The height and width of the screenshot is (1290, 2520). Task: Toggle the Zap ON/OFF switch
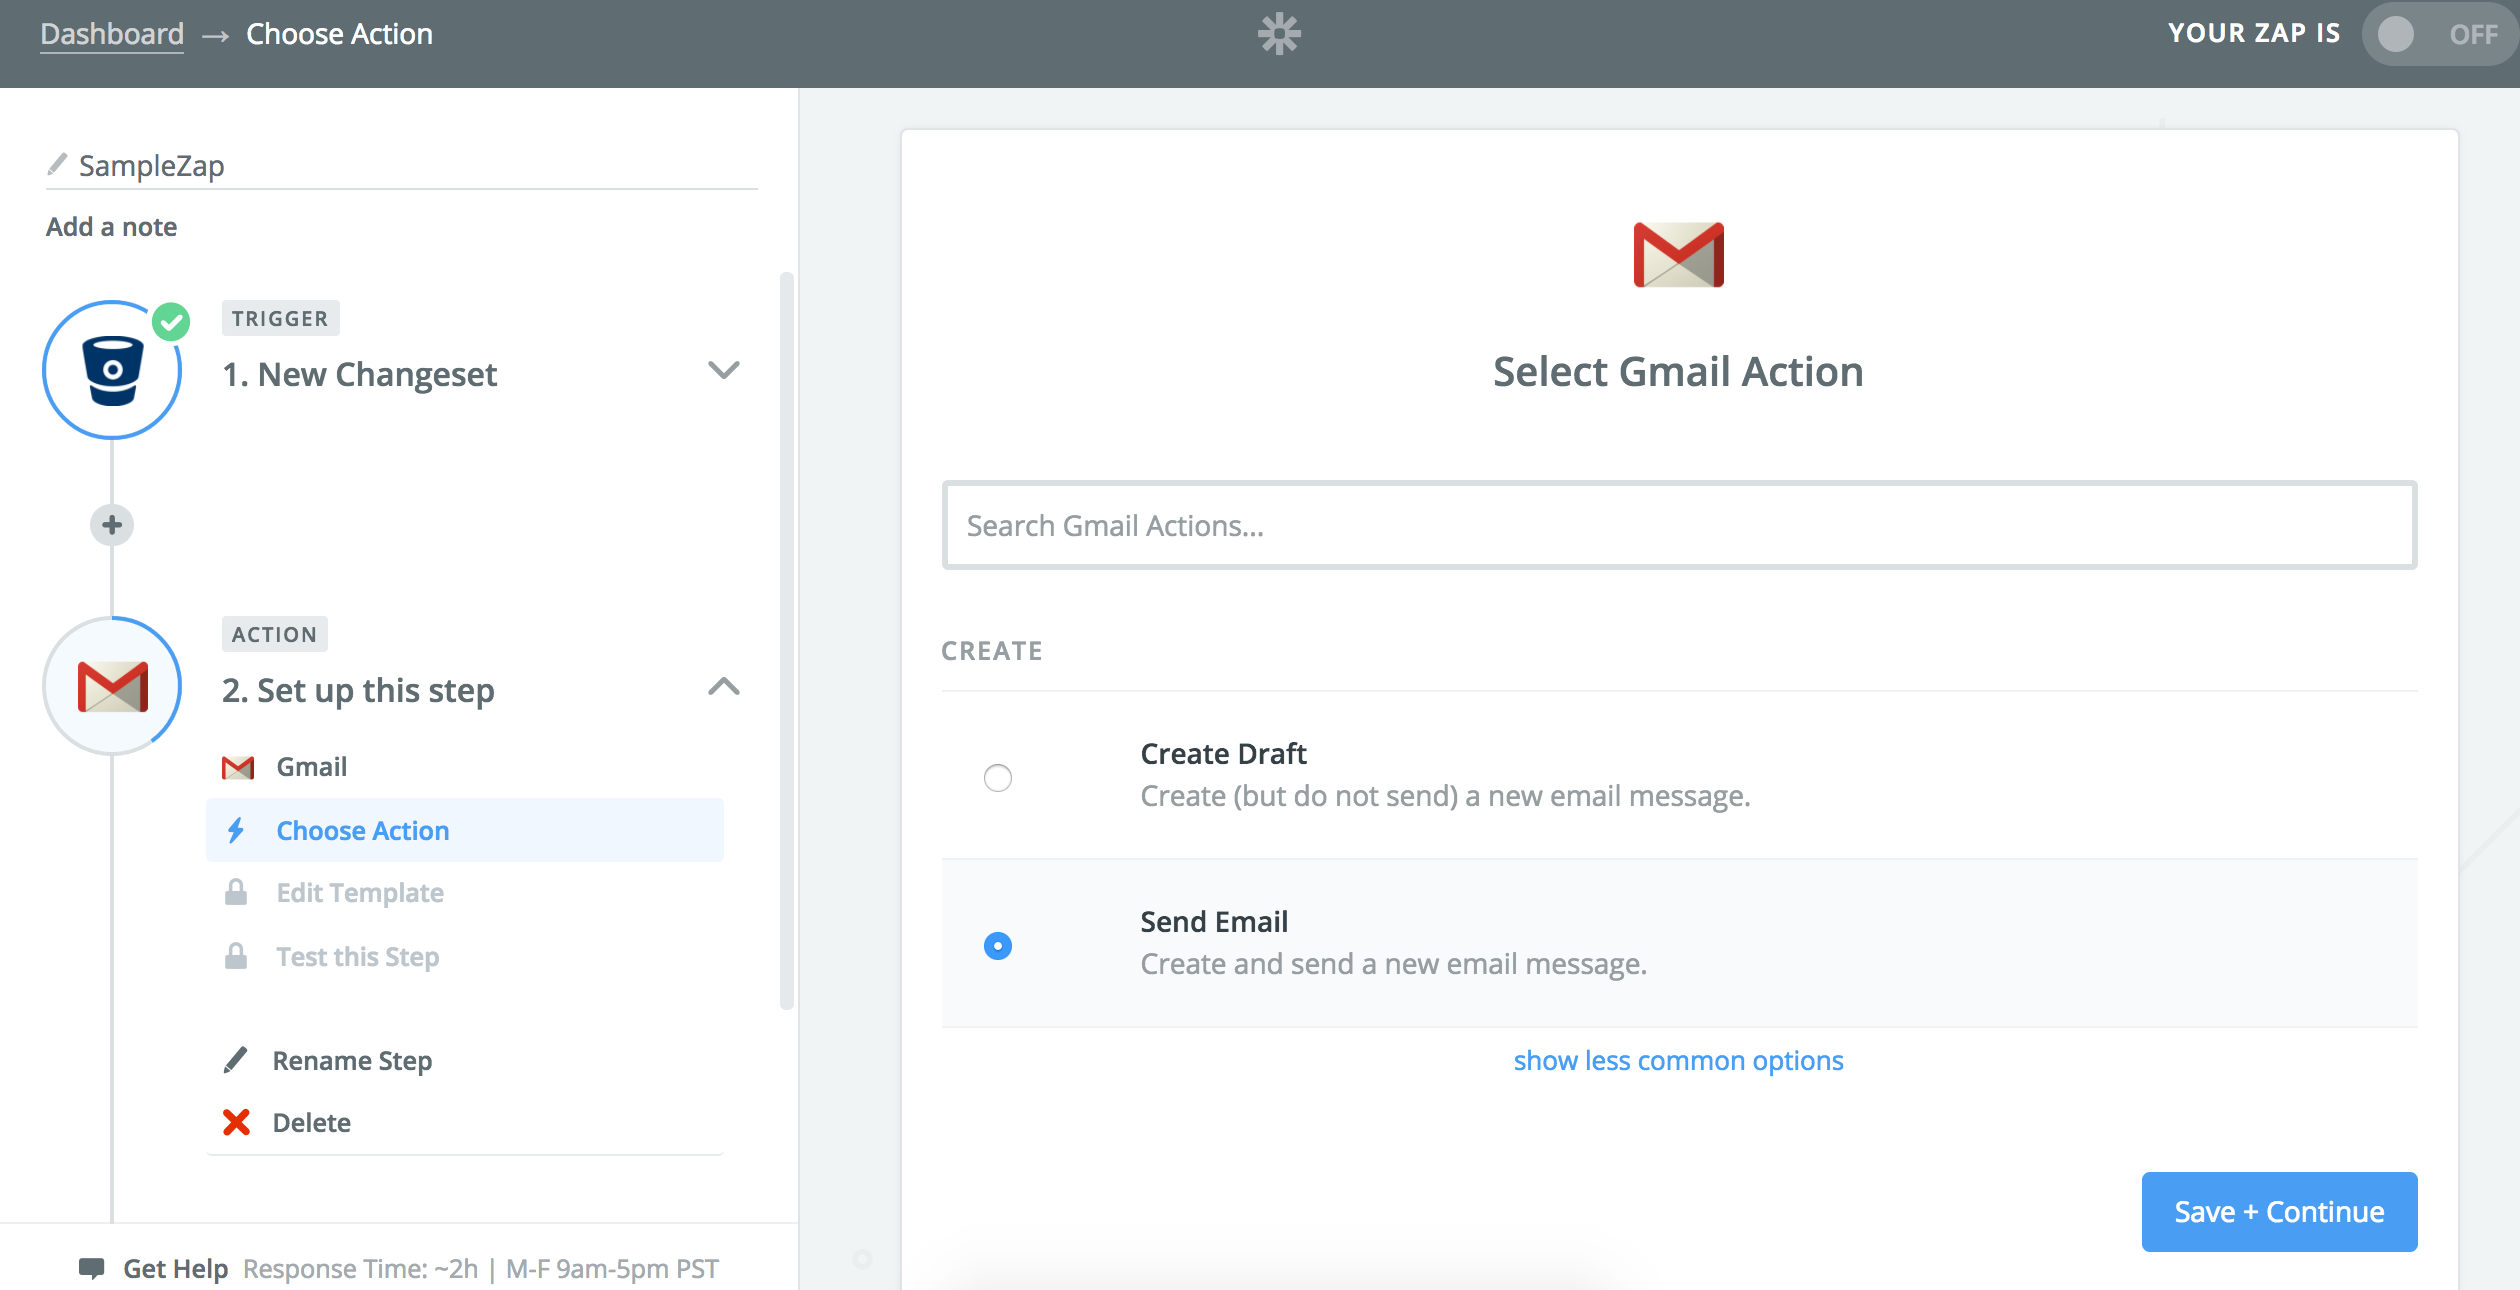[x=2440, y=34]
